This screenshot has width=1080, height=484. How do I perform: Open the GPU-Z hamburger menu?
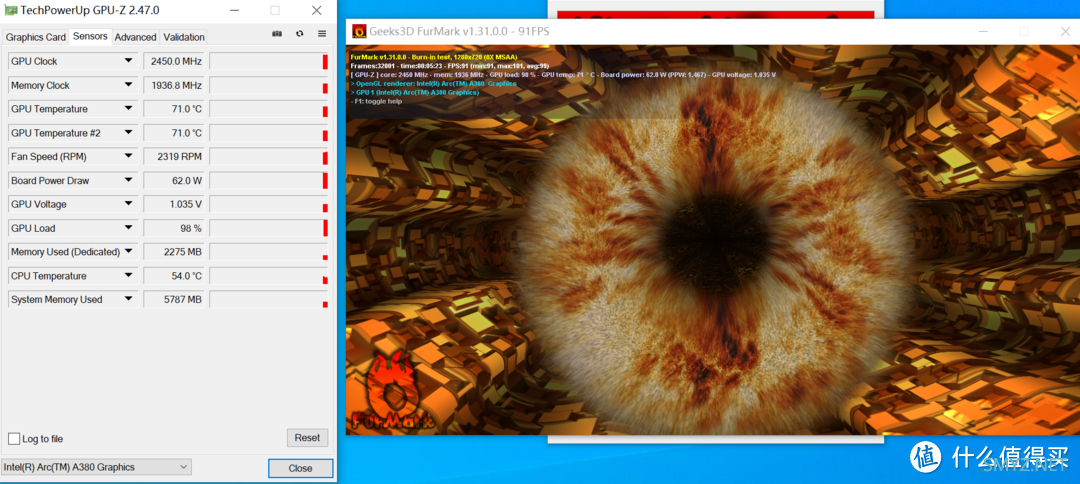pos(322,34)
